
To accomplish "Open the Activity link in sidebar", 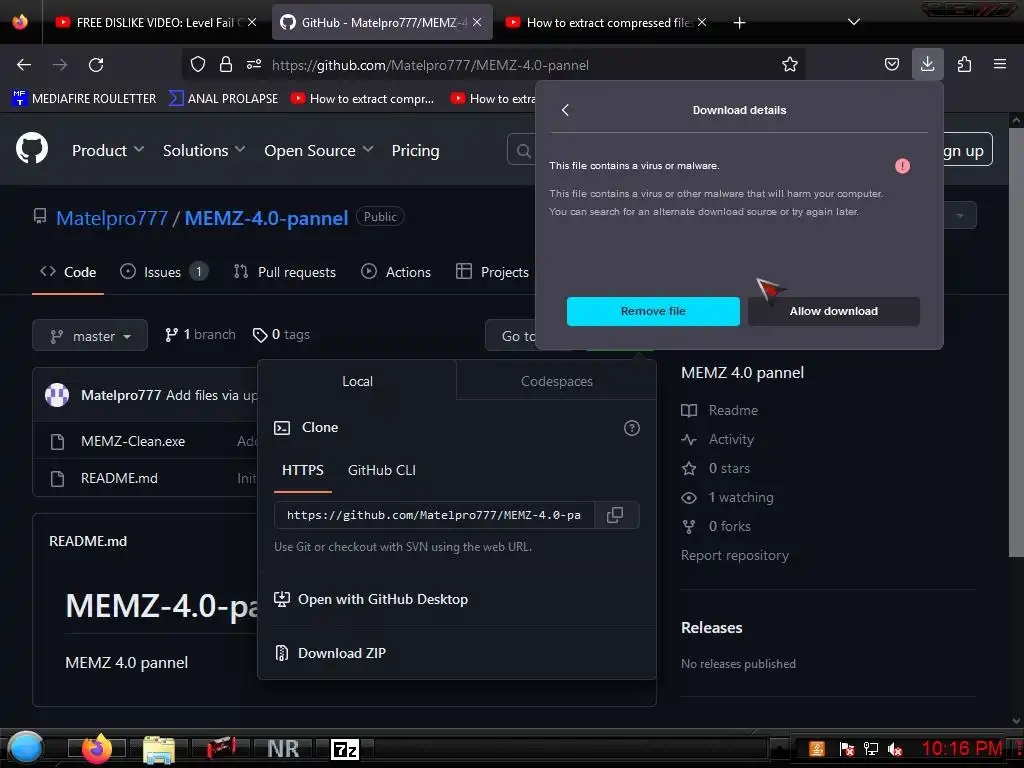I will click(718, 440).
